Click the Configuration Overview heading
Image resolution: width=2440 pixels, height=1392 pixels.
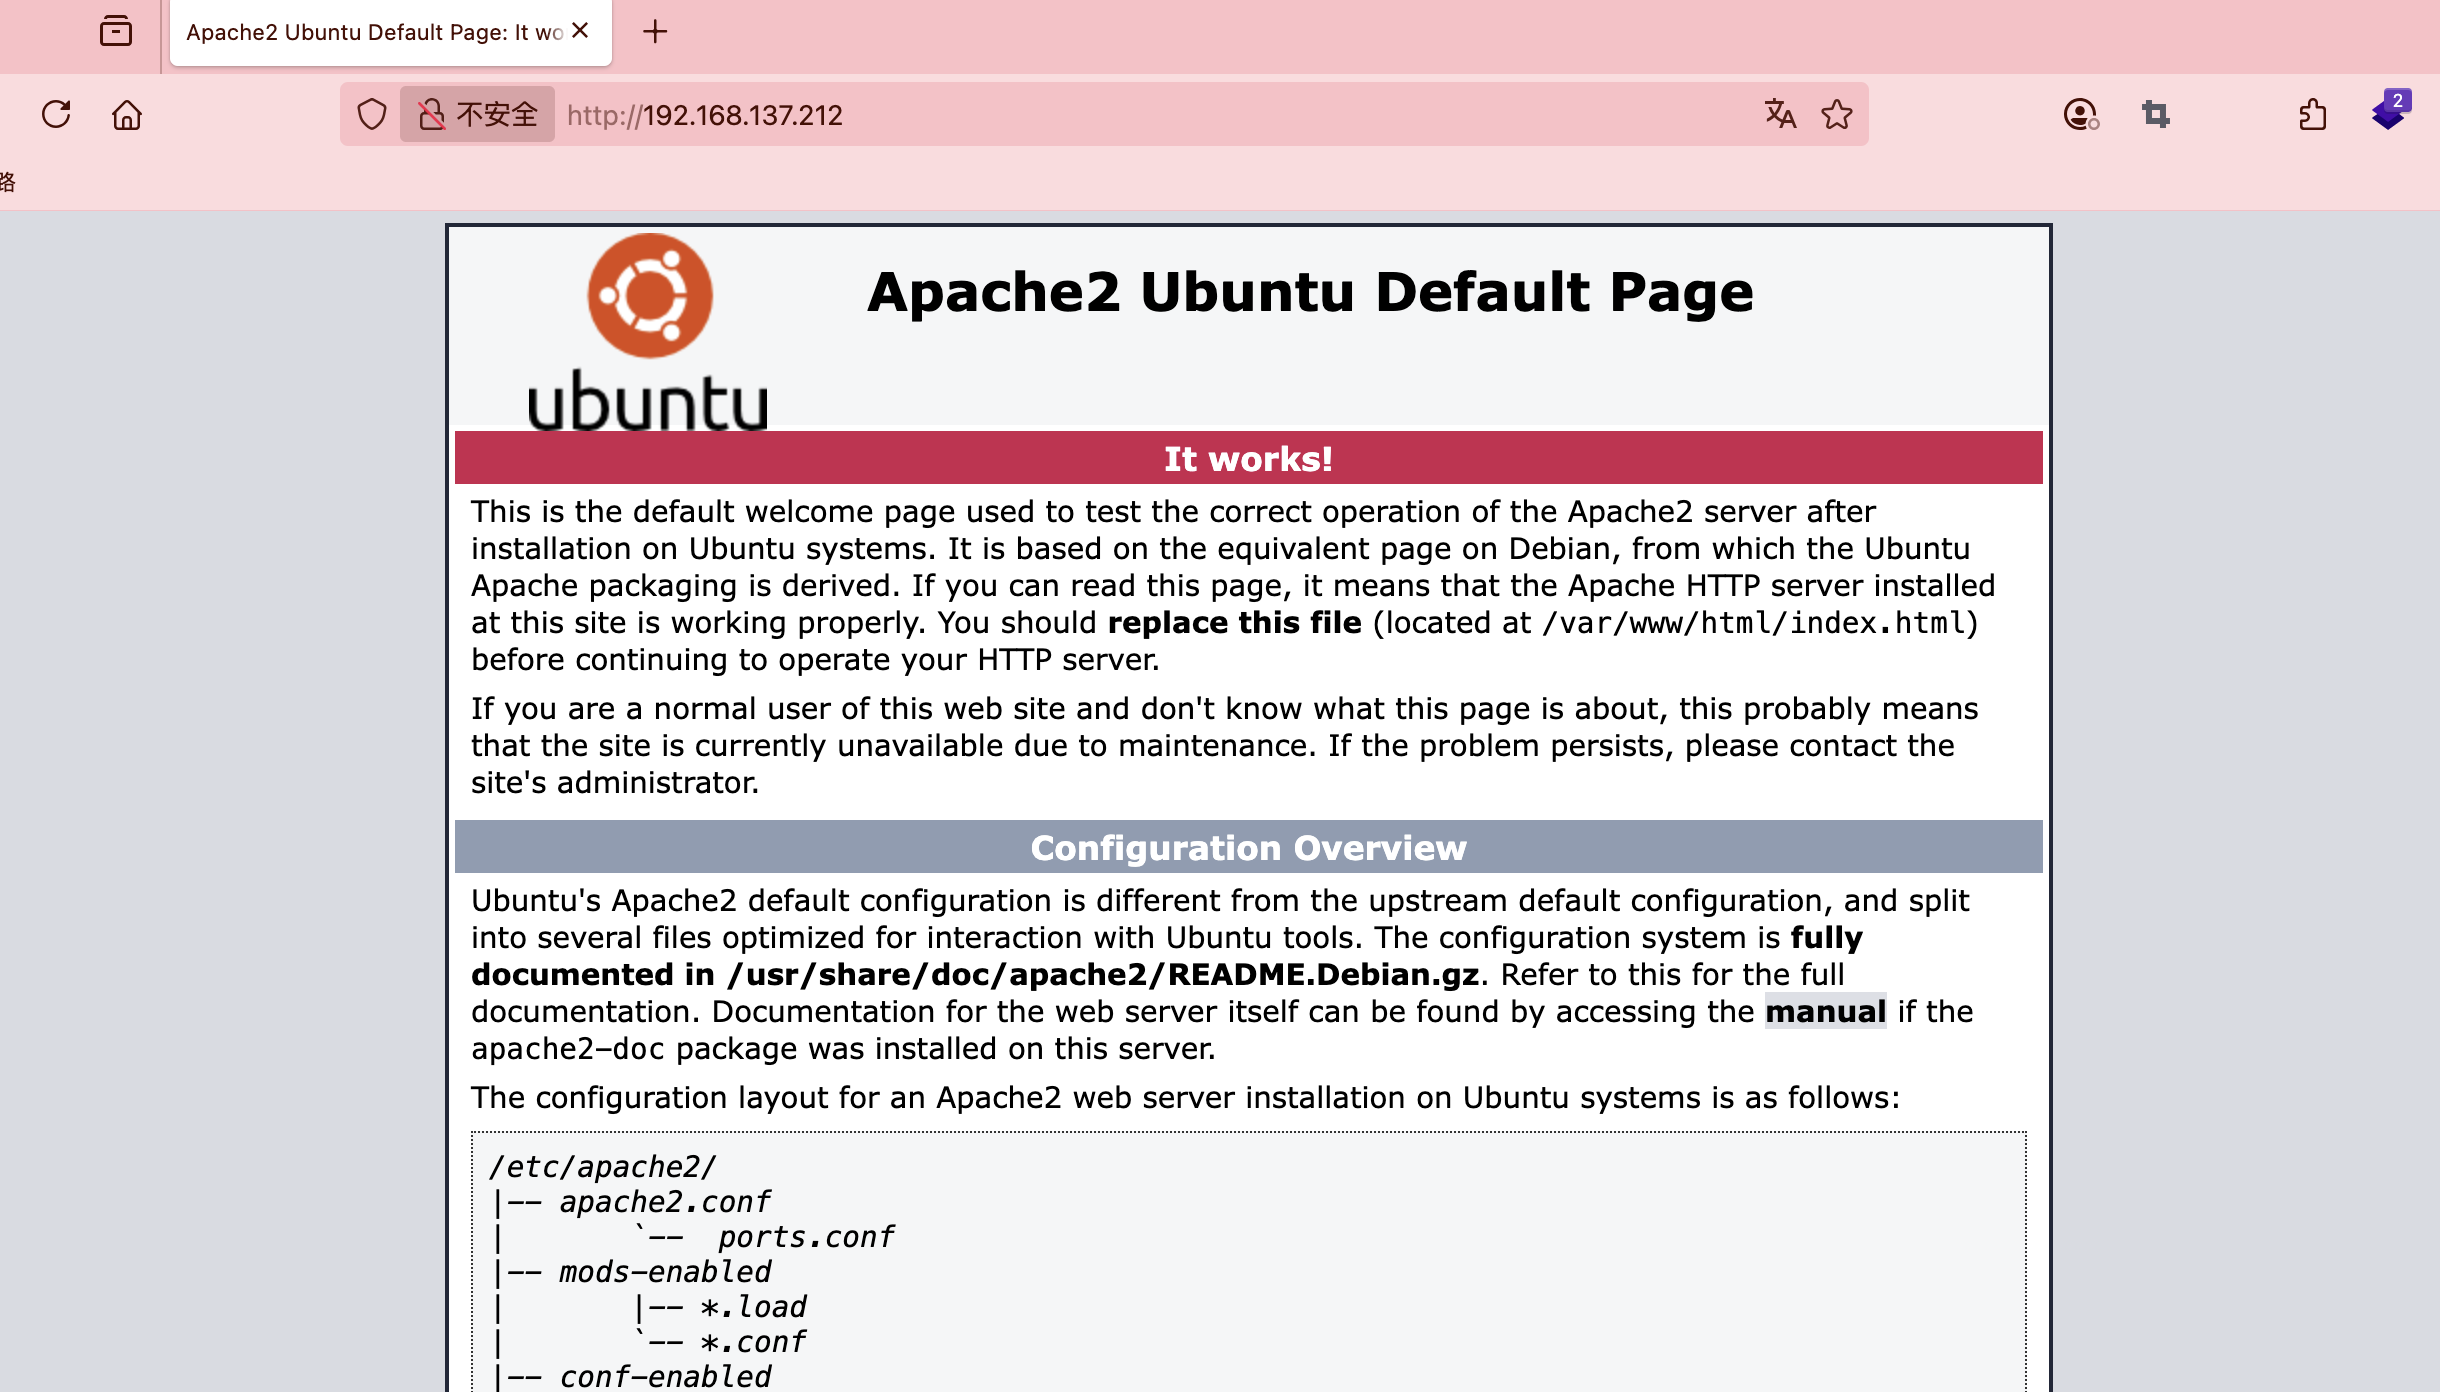pos(1248,847)
